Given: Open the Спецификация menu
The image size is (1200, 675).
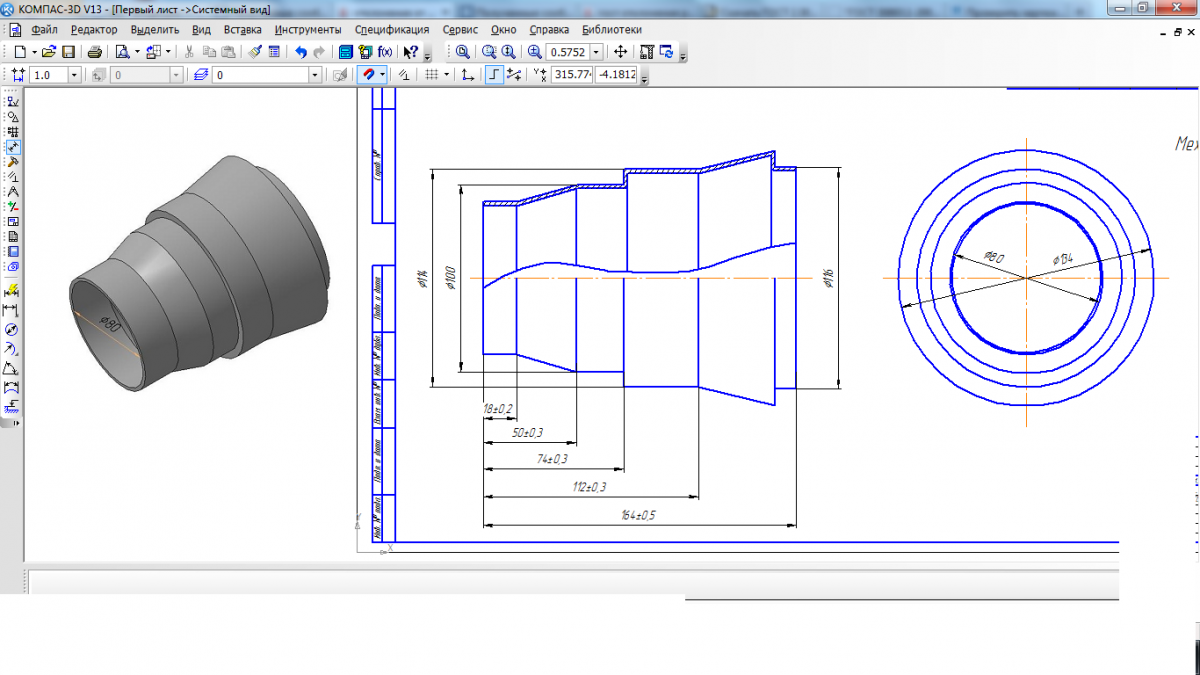Looking at the screenshot, I should pyautogui.click(x=392, y=30).
